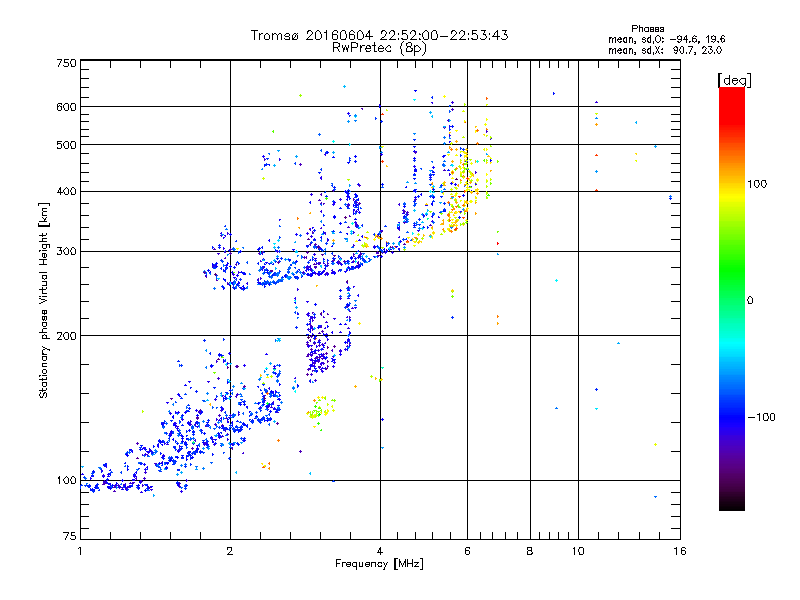
Task: Click the 4 x-axis tick label
Action: coord(380,551)
